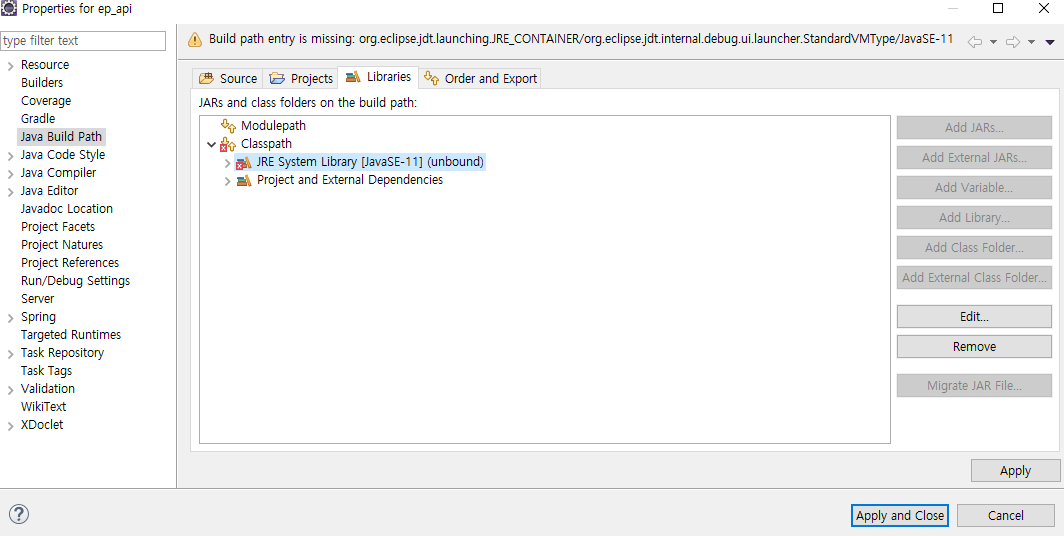Click the Source tab folder icon

[x=206, y=79]
